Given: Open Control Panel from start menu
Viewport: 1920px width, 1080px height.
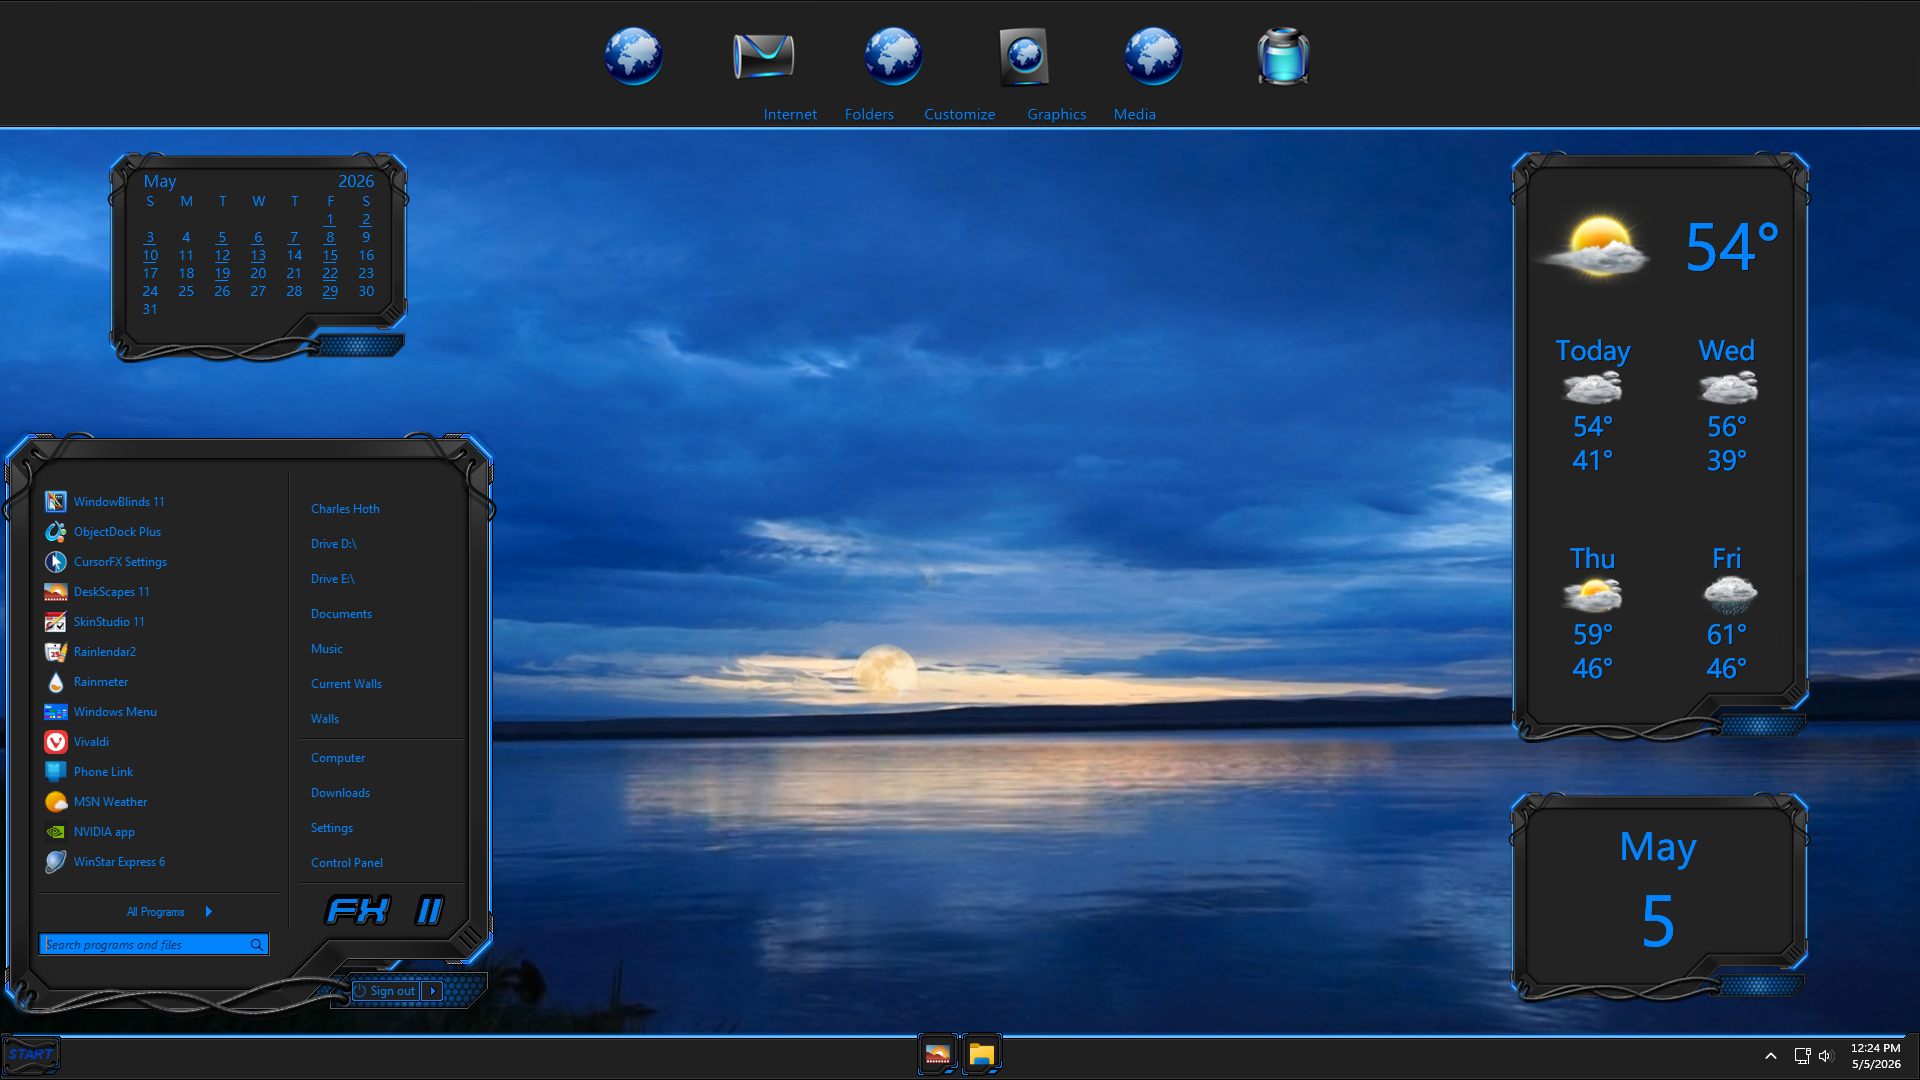Looking at the screenshot, I should point(347,863).
